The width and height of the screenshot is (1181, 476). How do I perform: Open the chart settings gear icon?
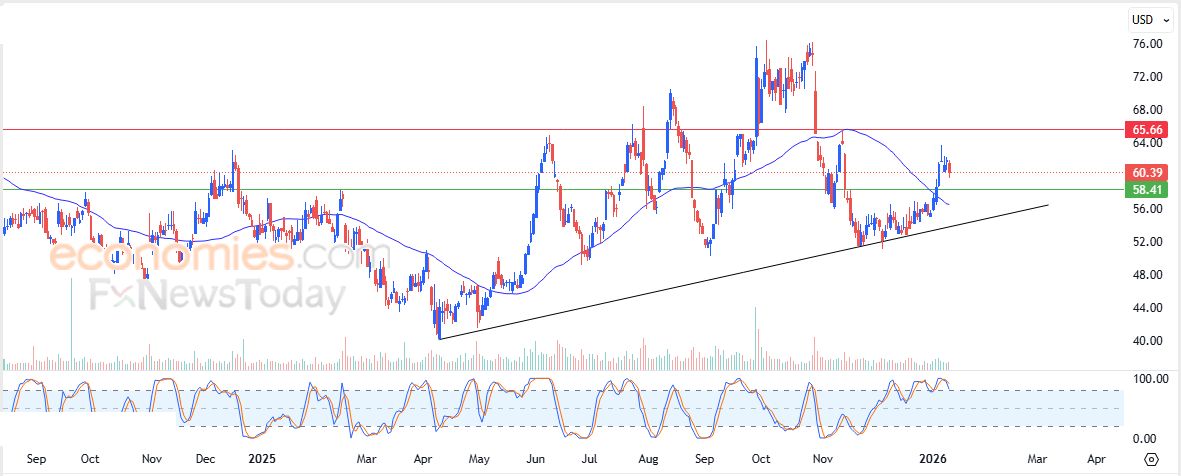(1151, 459)
